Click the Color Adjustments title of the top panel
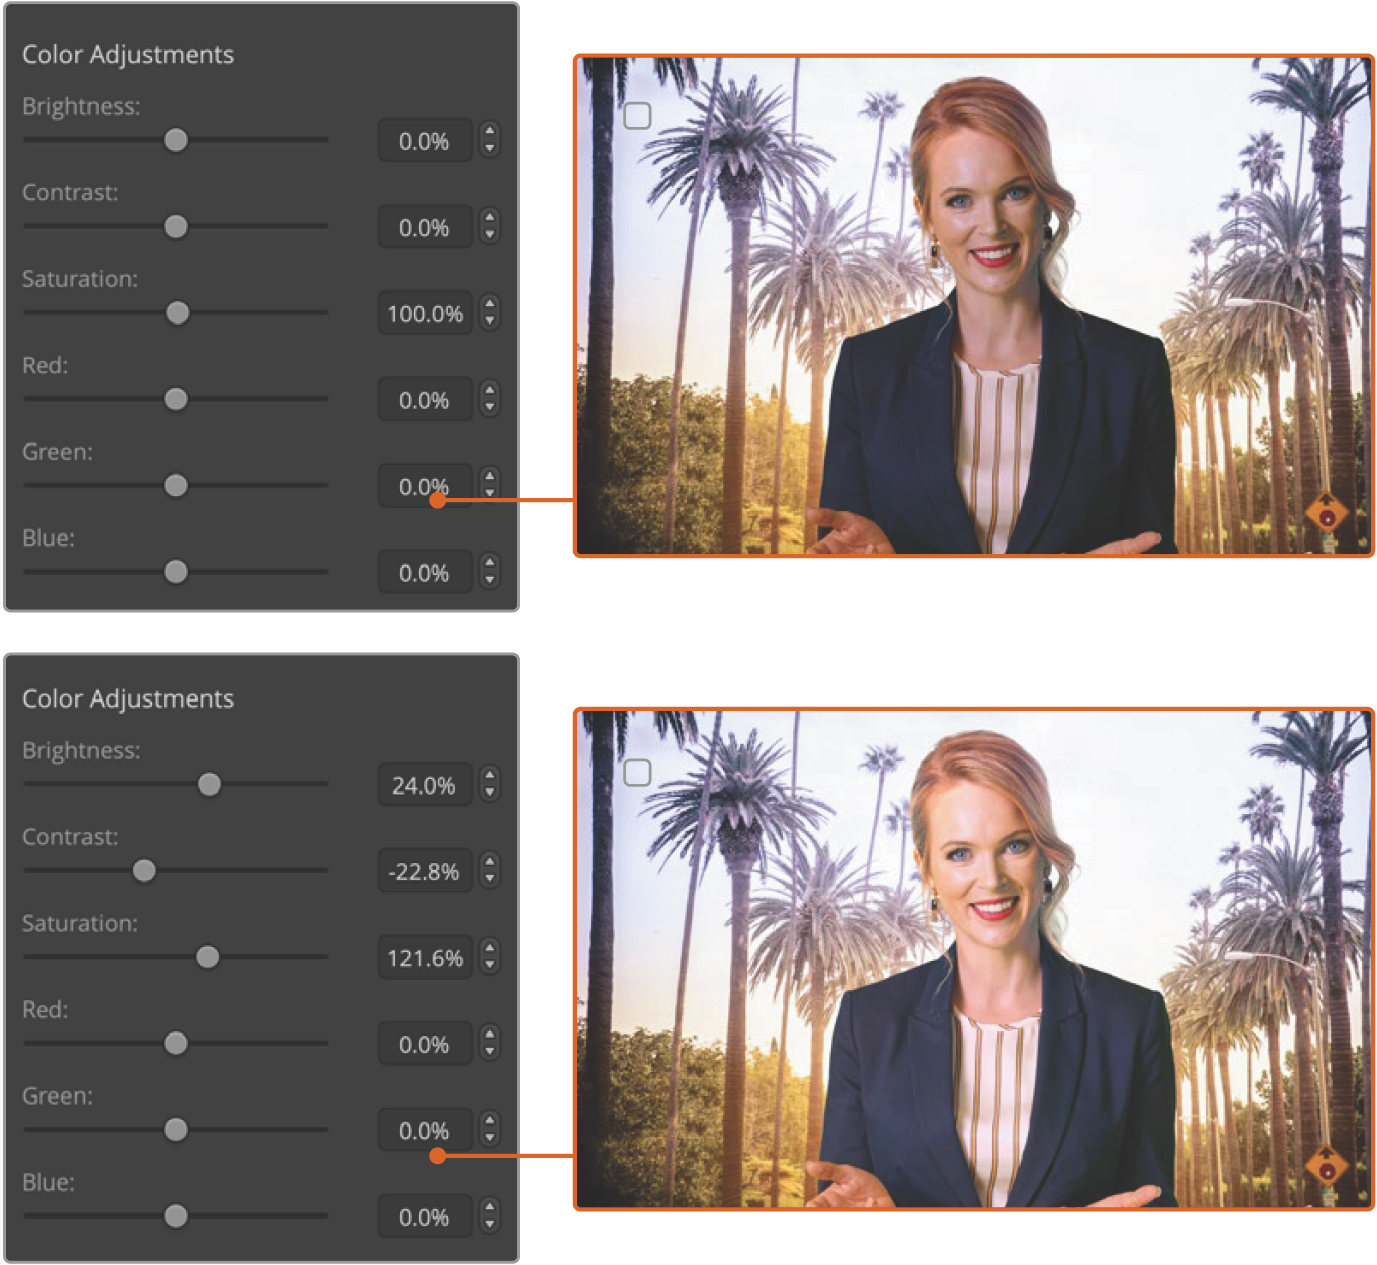This screenshot has width=1377, height=1265. (128, 55)
